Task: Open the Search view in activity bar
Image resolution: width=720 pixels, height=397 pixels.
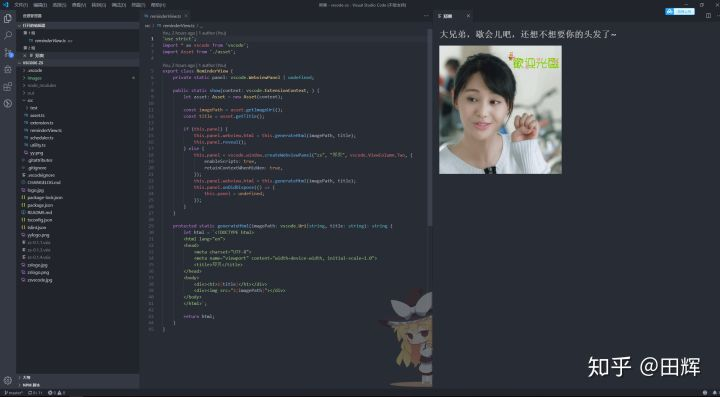Action: (x=8, y=35)
